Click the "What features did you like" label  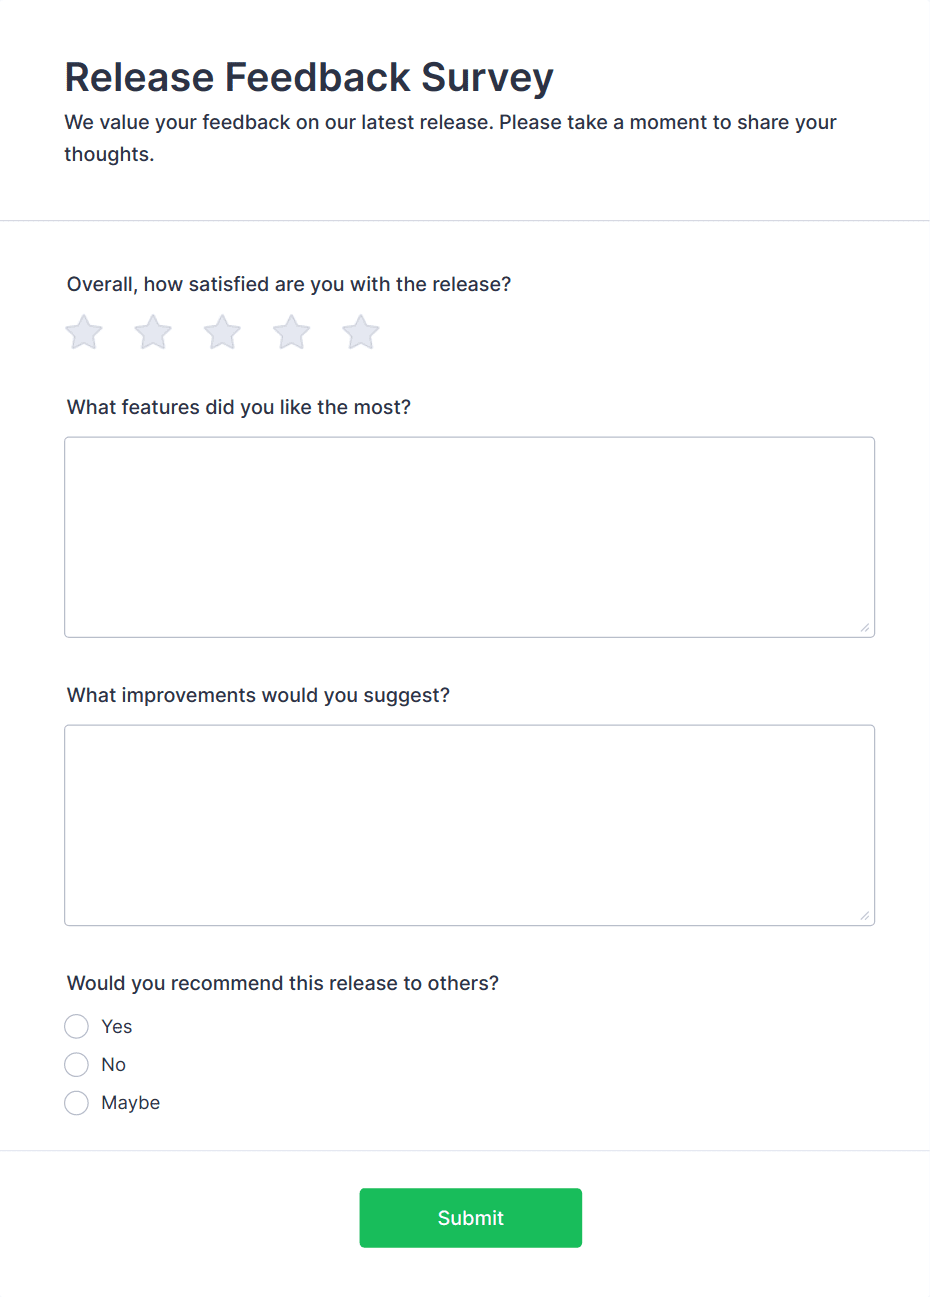pyautogui.click(x=239, y=407)
